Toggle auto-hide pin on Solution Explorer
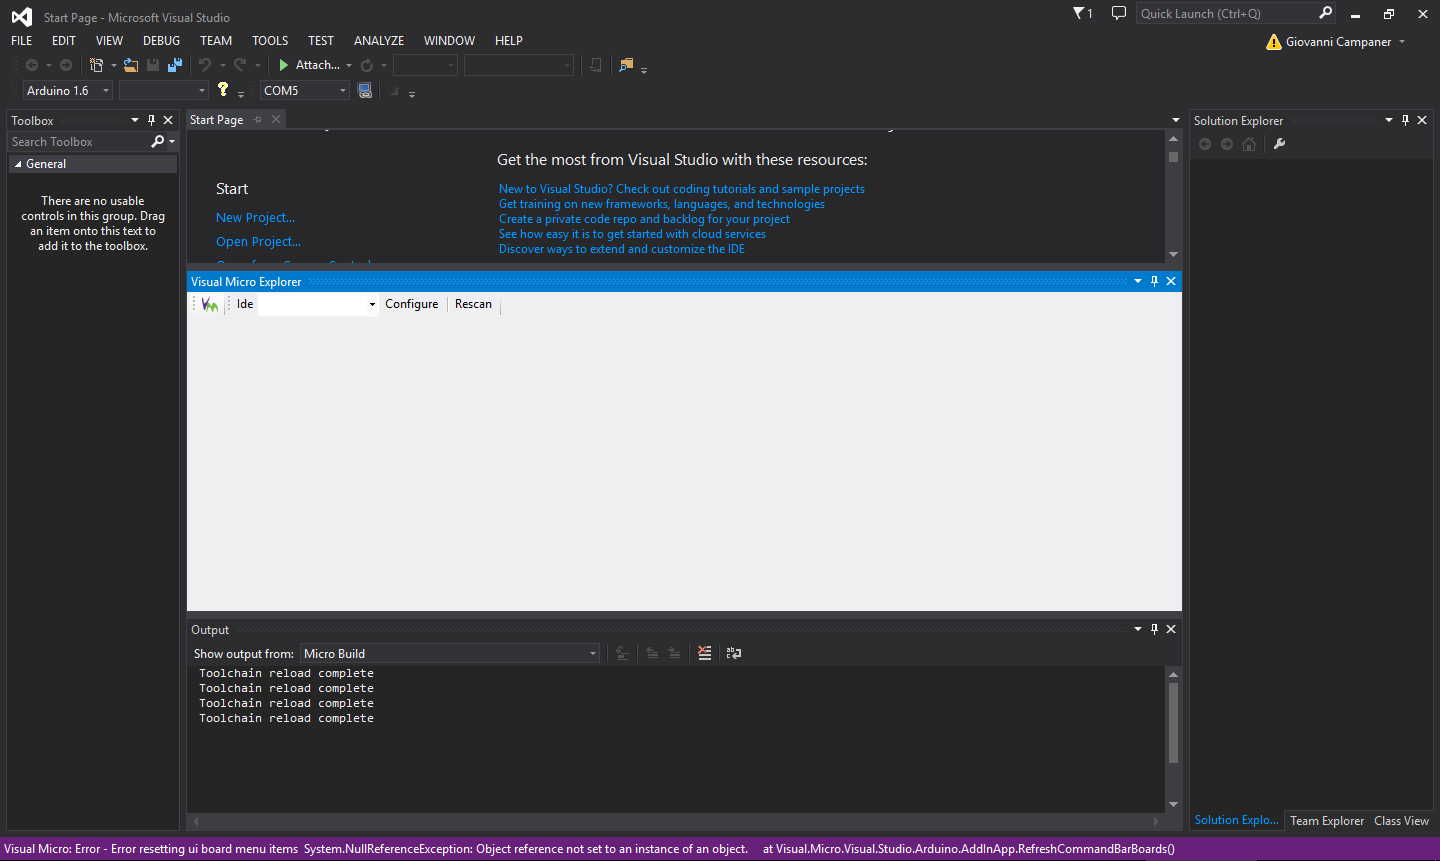Image resolution: width=1440 pixels, height=861 pixels. 1405,120
